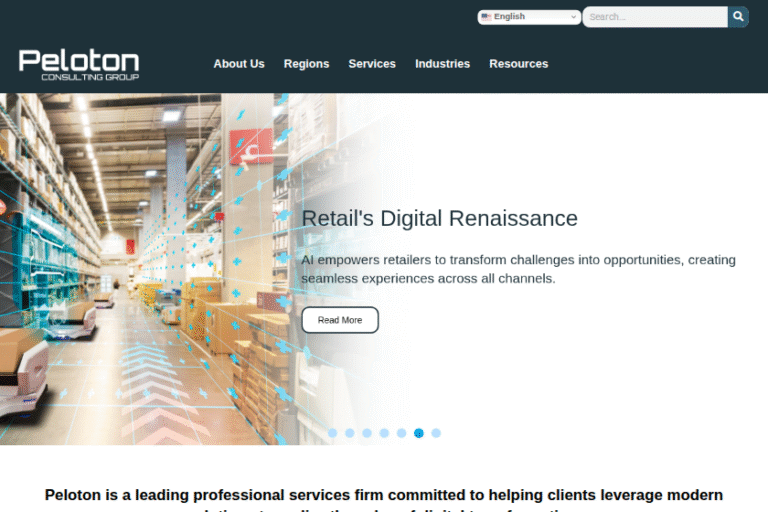Expand the Services navigation menu
This screenshot has width=768, height=512.
[372, 64]
